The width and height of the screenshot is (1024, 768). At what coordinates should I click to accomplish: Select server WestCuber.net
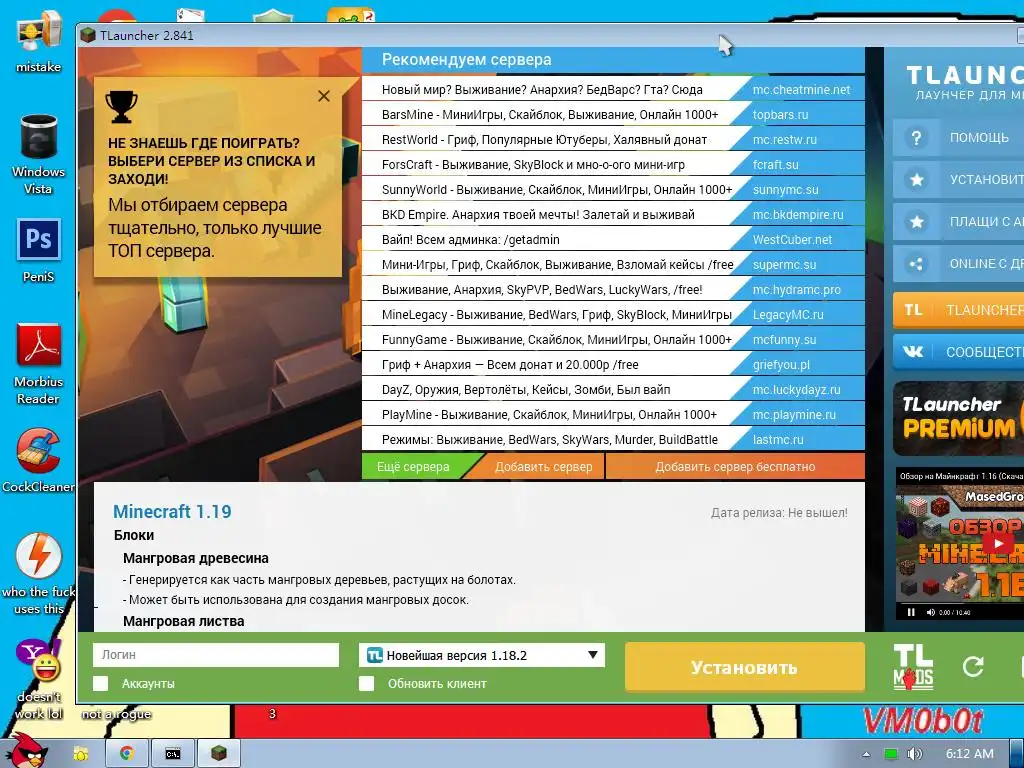point(792,240)
